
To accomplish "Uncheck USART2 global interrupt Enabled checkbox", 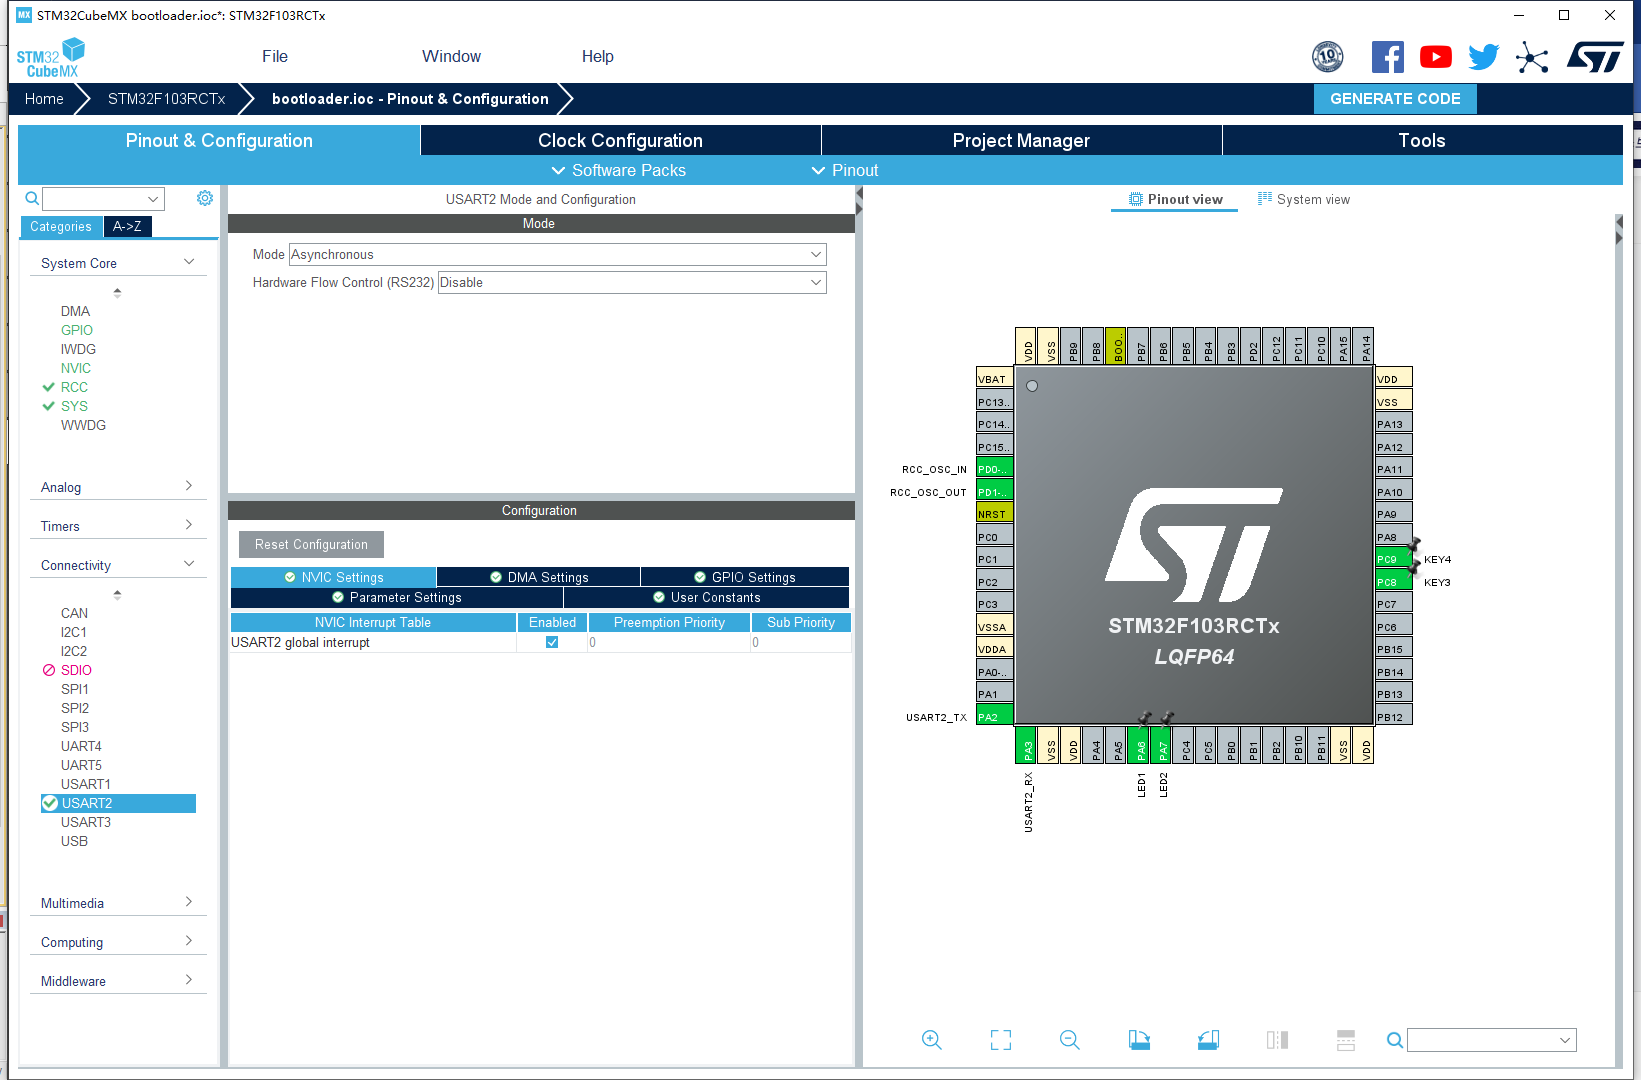I will coord(552,642).
